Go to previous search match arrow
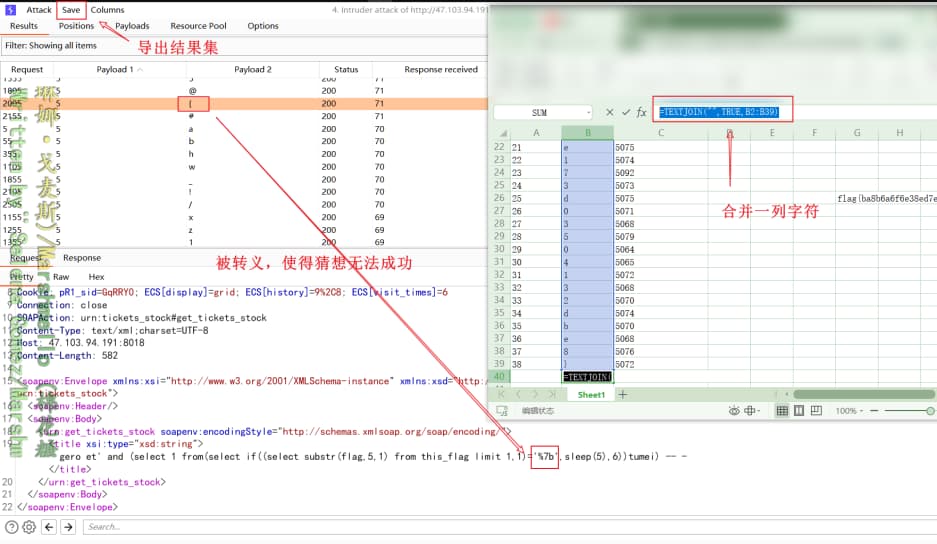937x544 pixels. [49, 527]
